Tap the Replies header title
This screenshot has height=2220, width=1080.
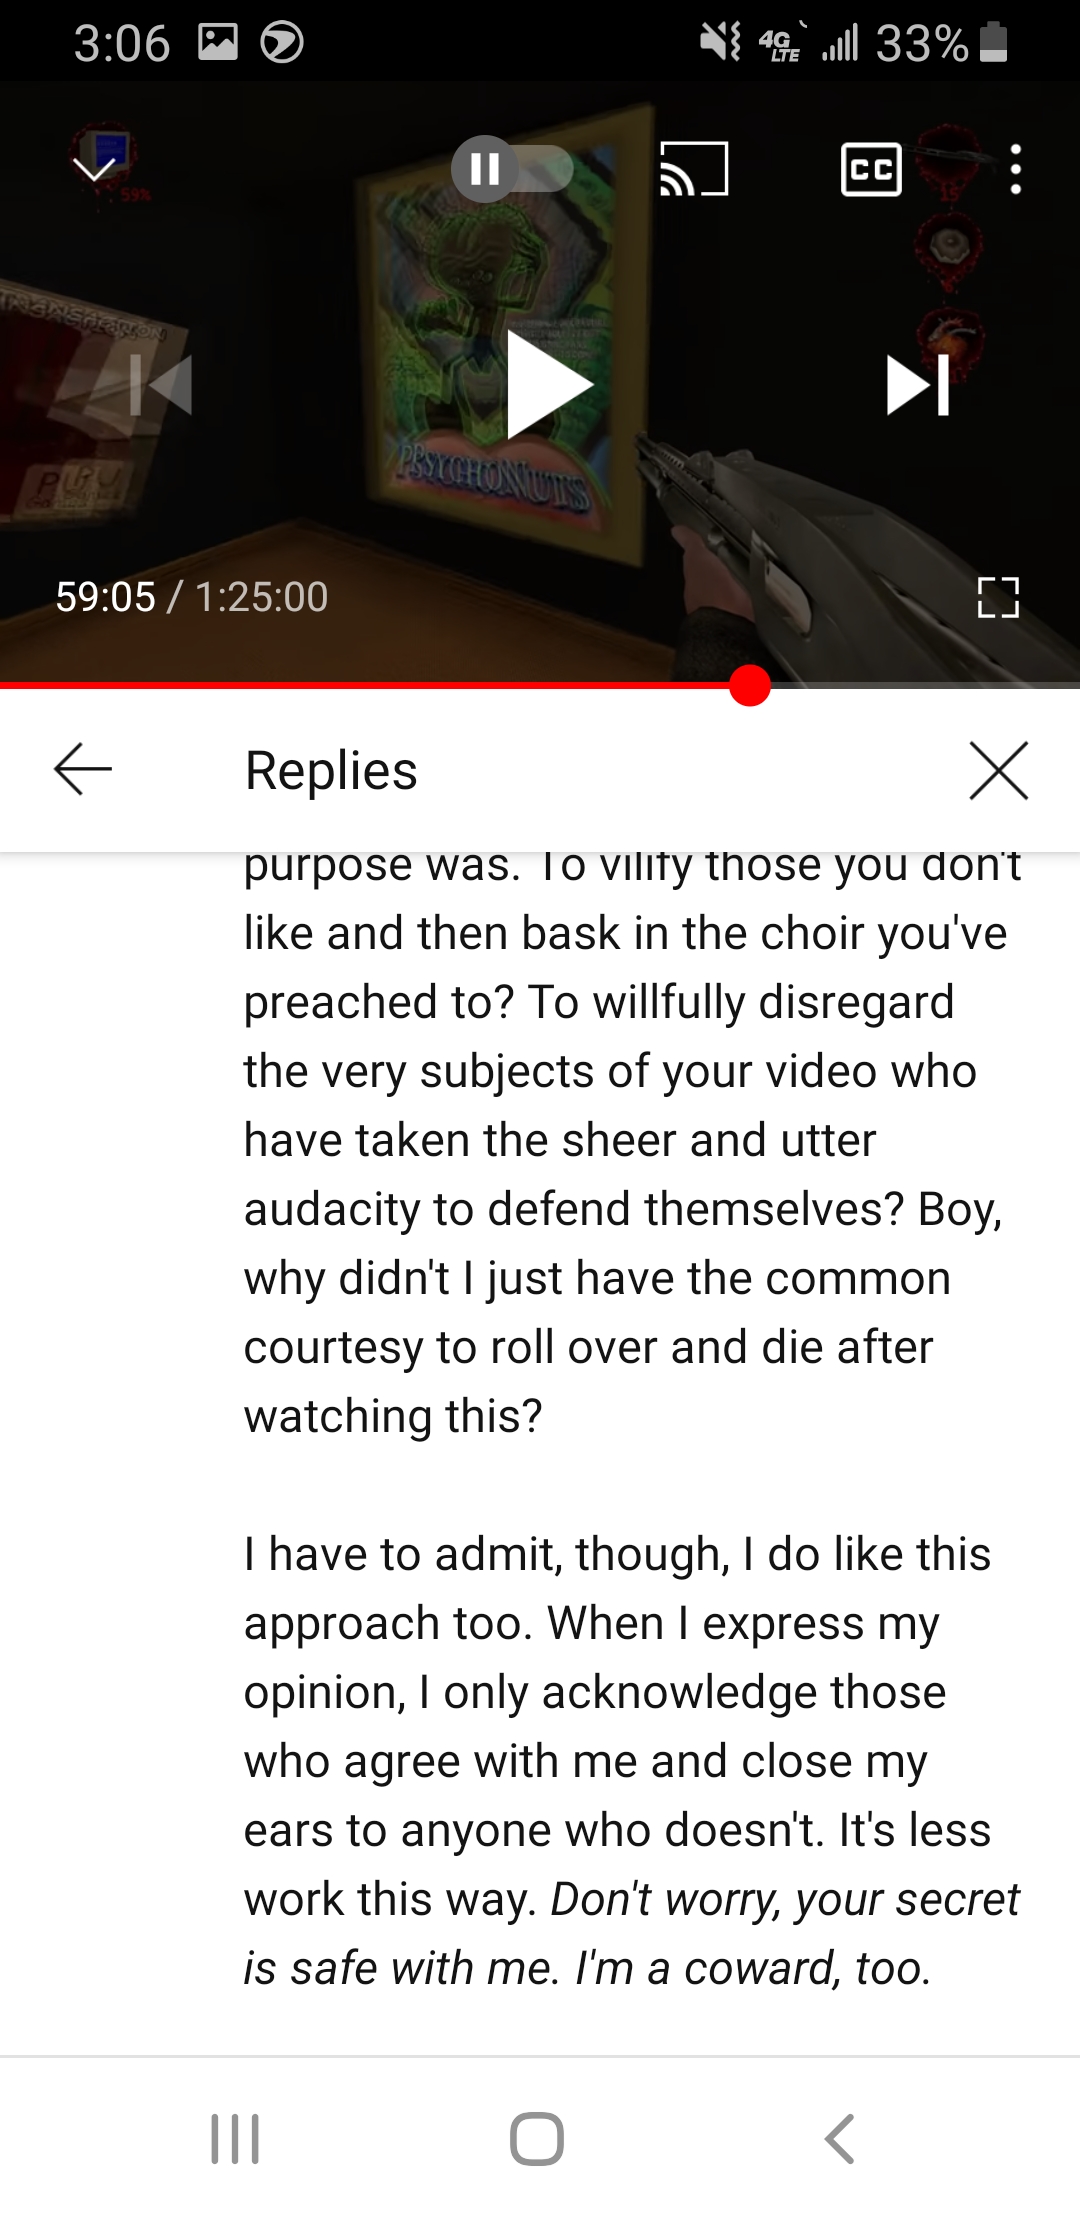[331, 770]
